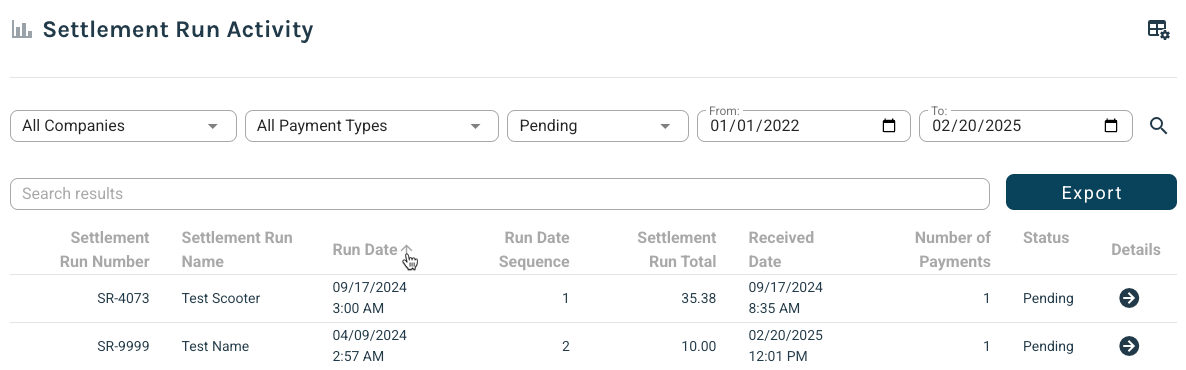Sort by Settlement Run Total column
This screenshot has width=1186, height=370.
[x=676, y=250]
